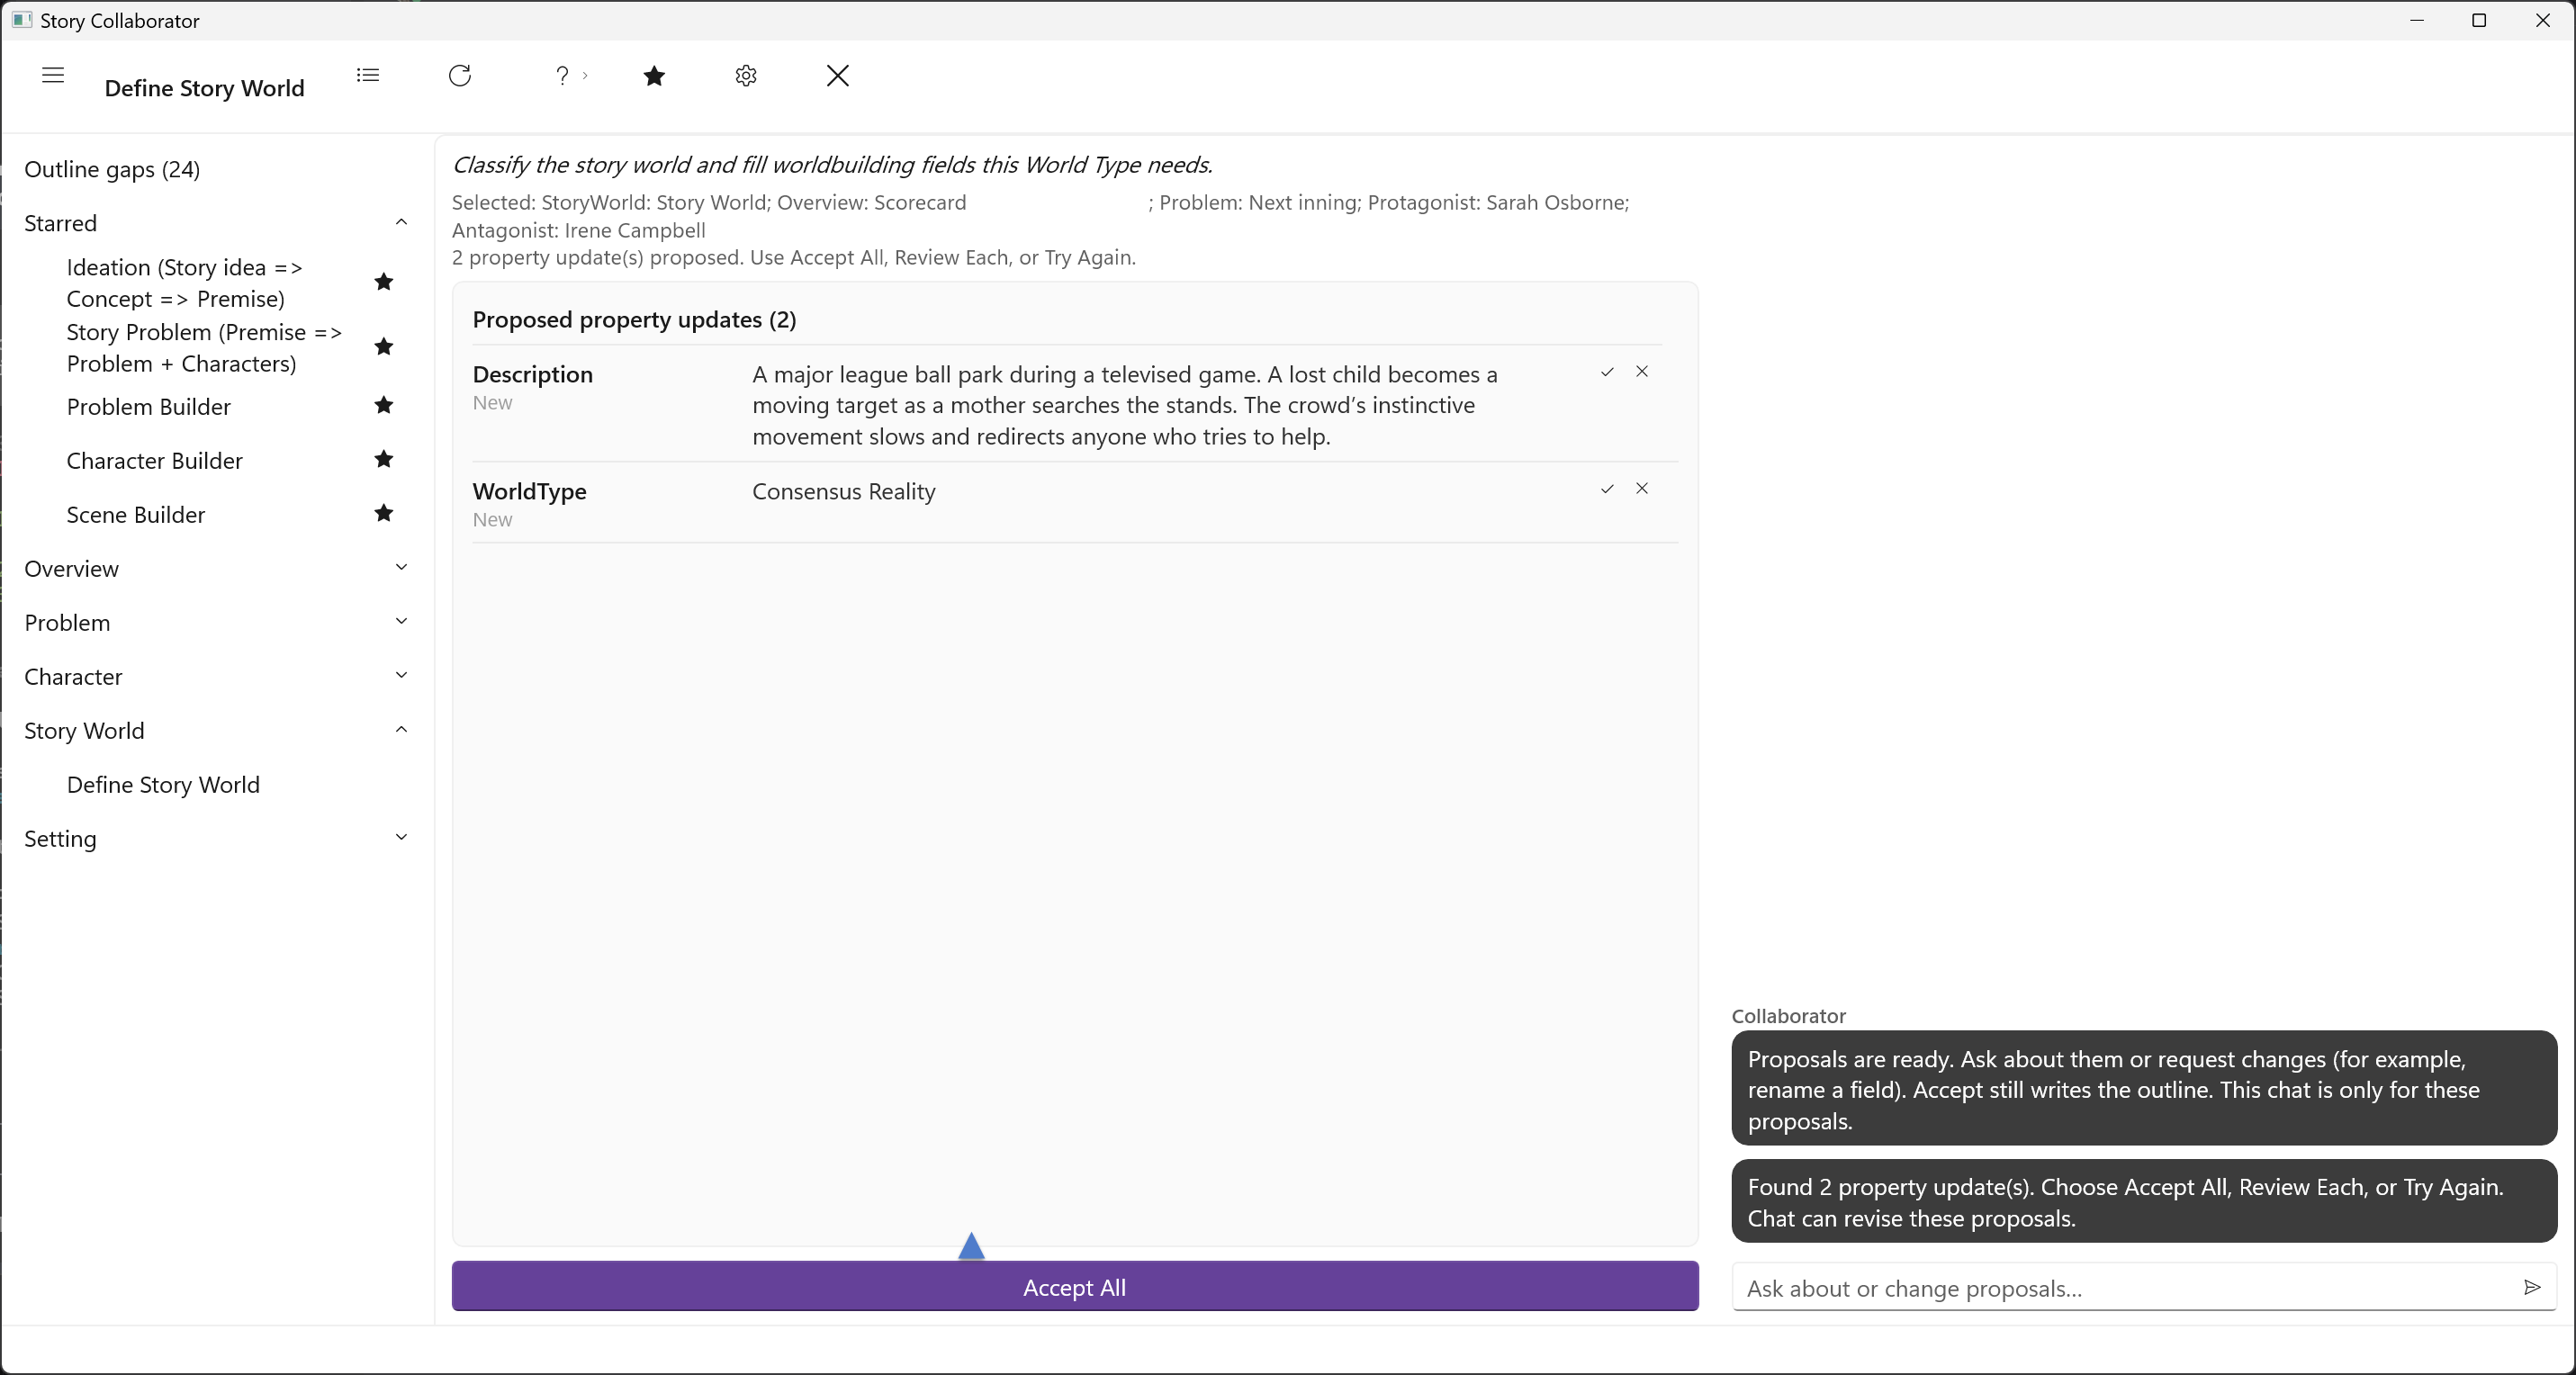The image size is (2576, 1375).
Task: Toggle star on Character Builder
Action: [383, 459]
